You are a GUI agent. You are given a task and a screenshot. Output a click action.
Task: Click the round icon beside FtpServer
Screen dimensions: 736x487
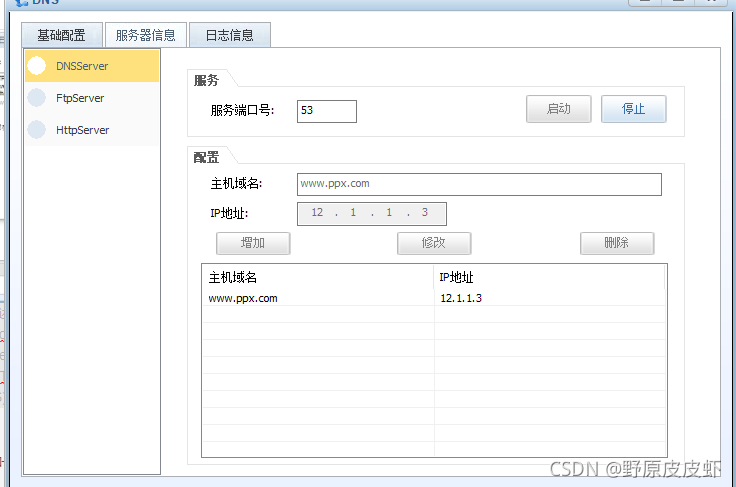point(37,98)
